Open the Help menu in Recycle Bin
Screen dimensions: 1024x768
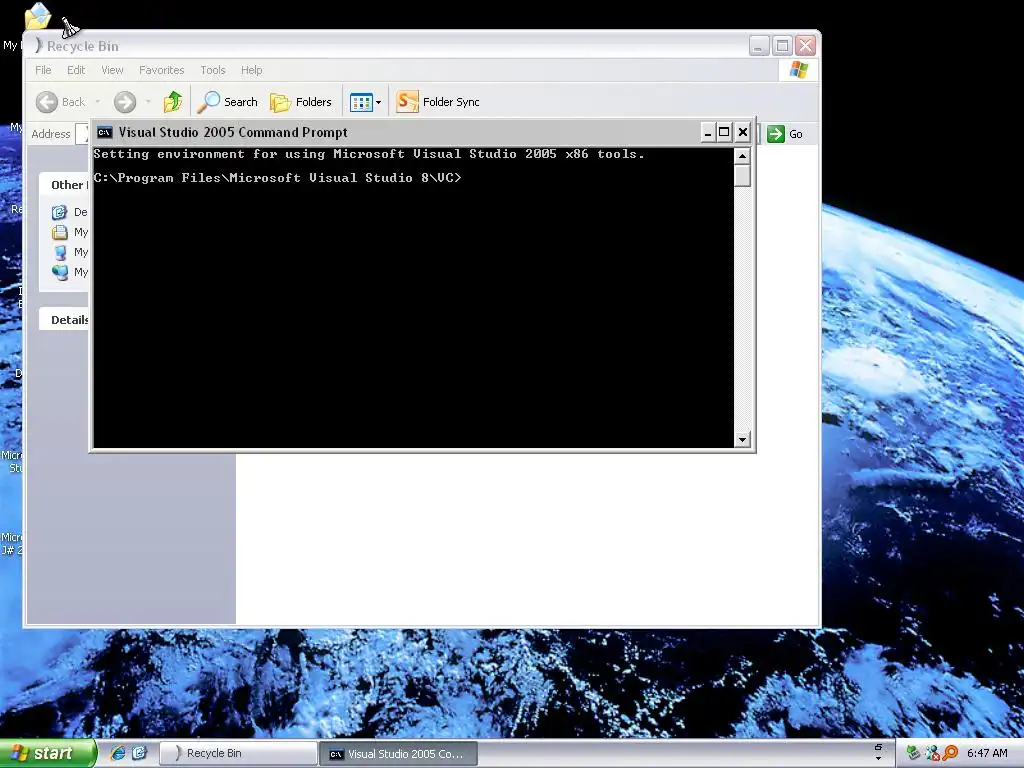coord(251,70)
